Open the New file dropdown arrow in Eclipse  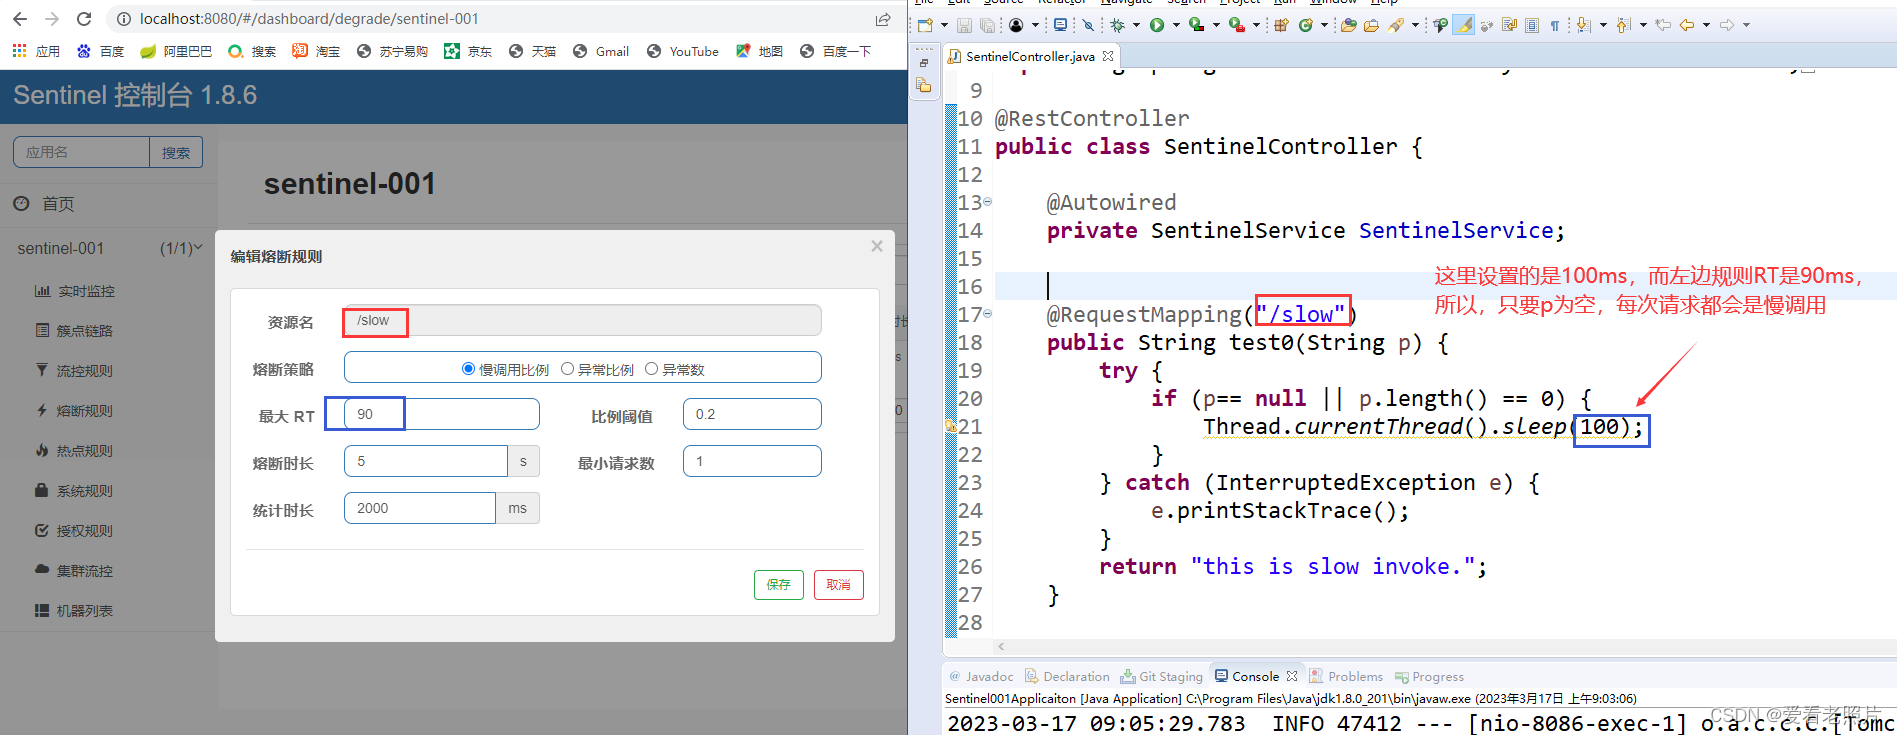tap(944, 25)
